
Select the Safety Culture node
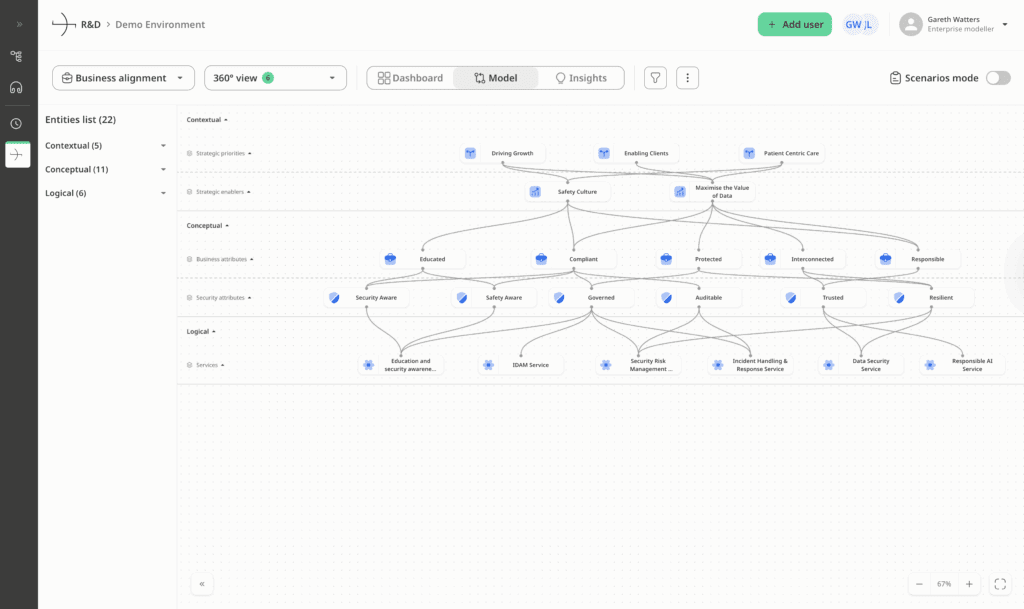(568, 192)
